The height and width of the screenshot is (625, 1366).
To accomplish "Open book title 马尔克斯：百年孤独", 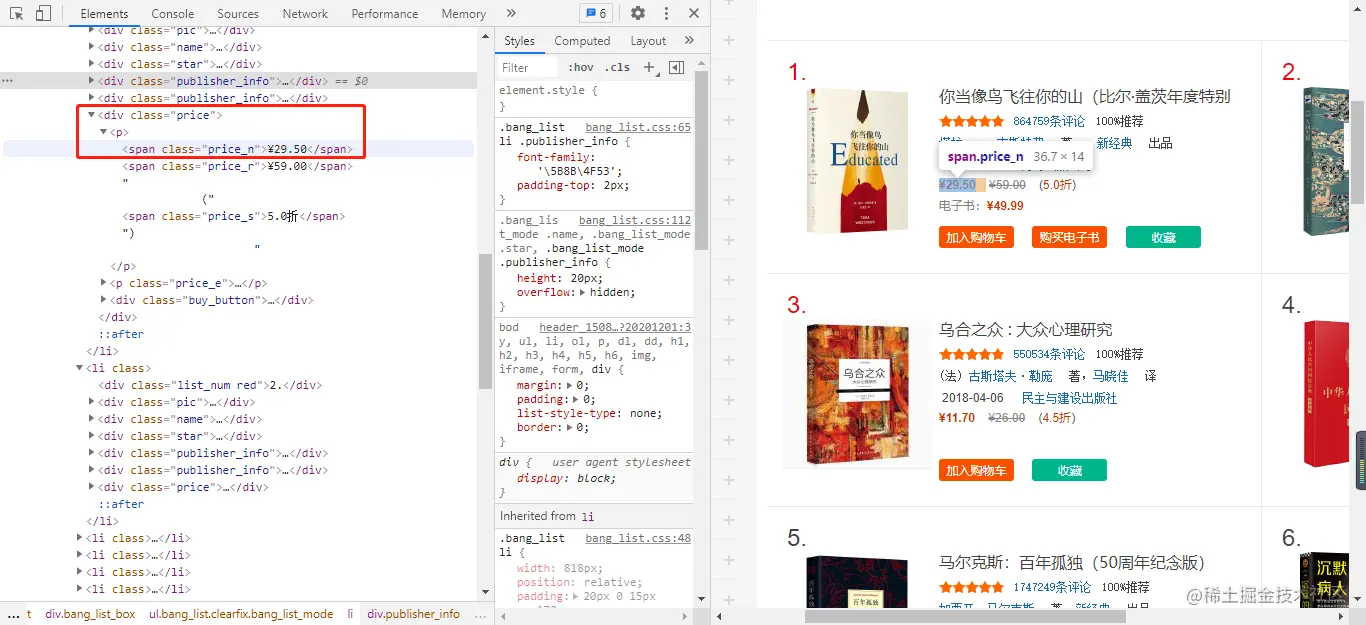I will 1072,563.
